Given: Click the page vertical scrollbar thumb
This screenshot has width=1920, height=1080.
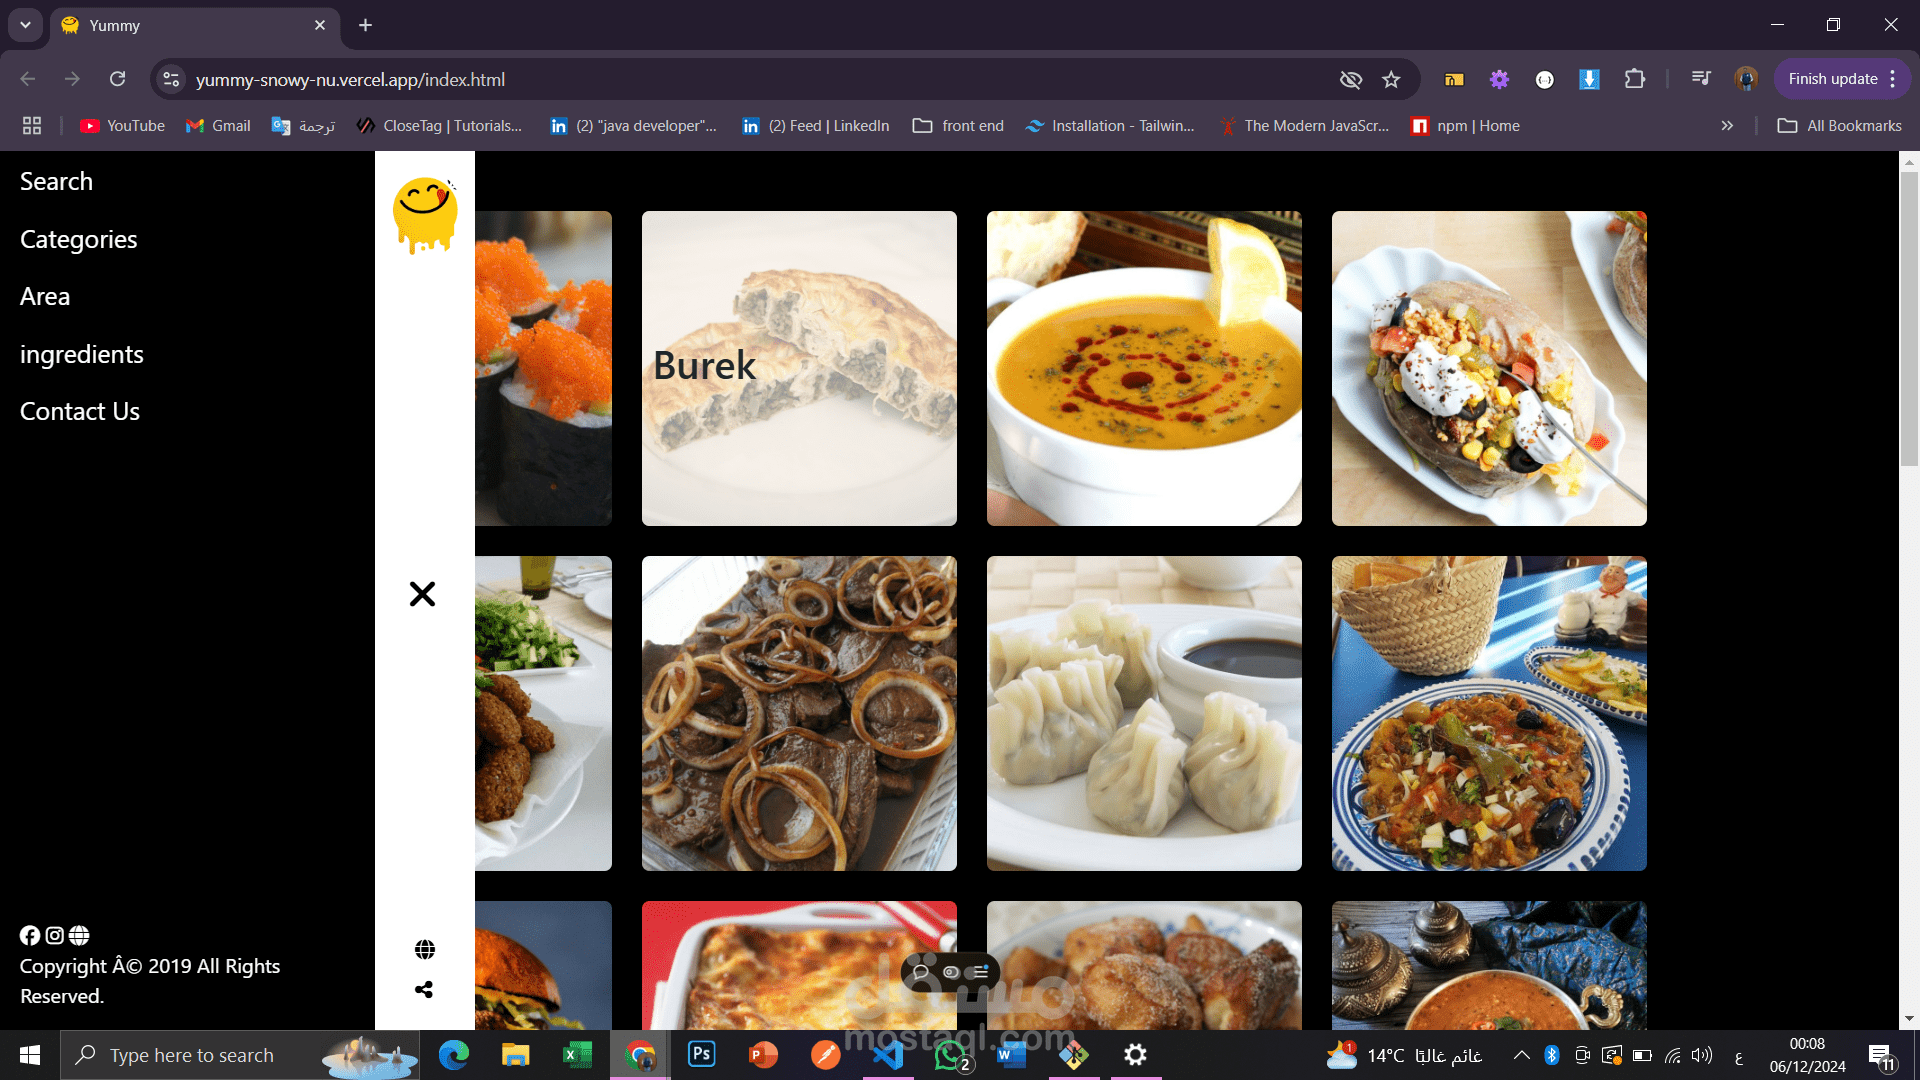Looking at the screenshot, I should coord(1909,318).
